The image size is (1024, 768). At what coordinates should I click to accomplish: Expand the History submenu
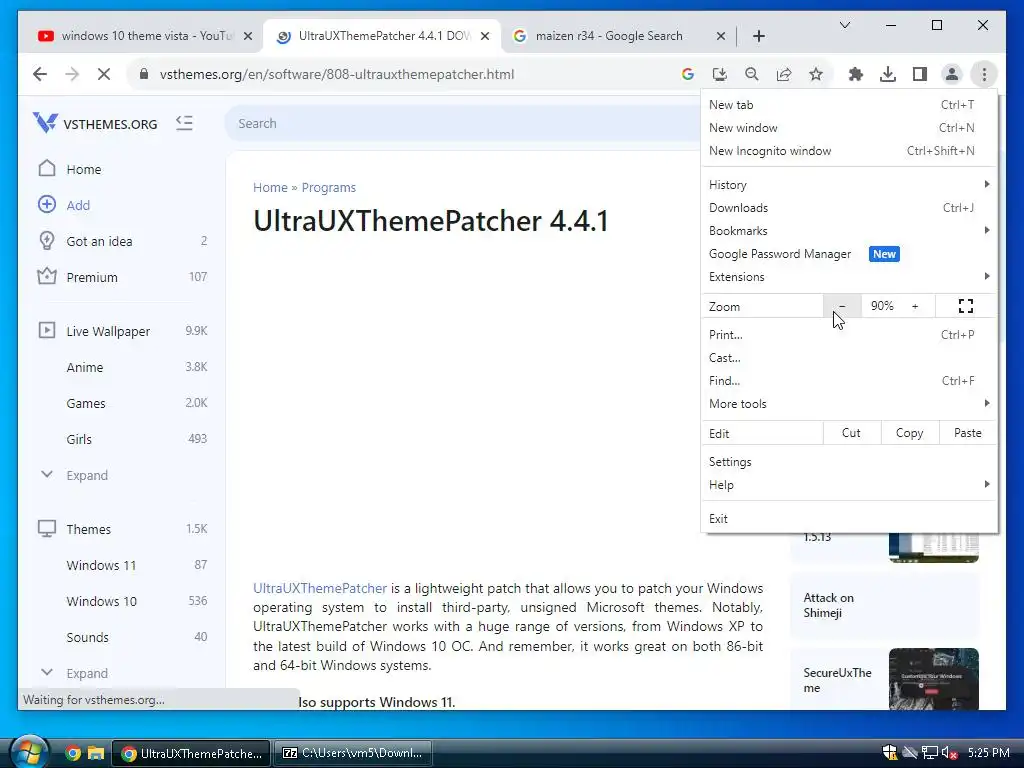coord(849,185)
